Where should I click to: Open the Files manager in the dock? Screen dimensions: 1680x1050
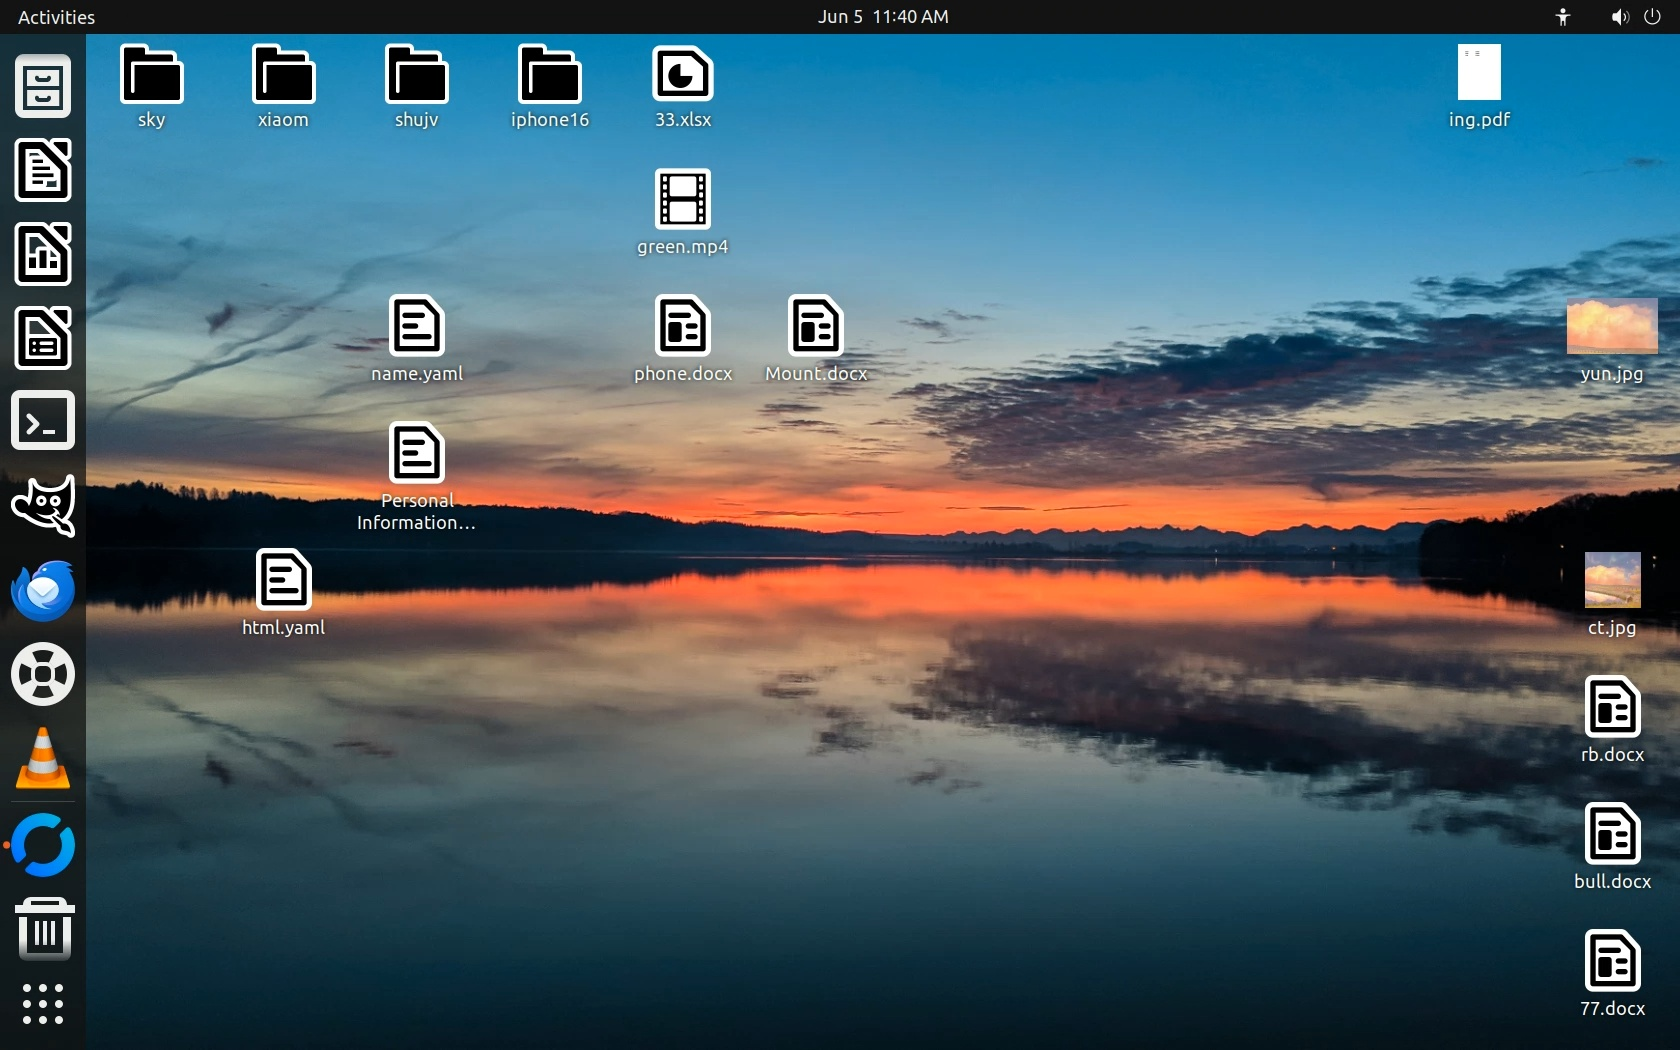(43, 87)
